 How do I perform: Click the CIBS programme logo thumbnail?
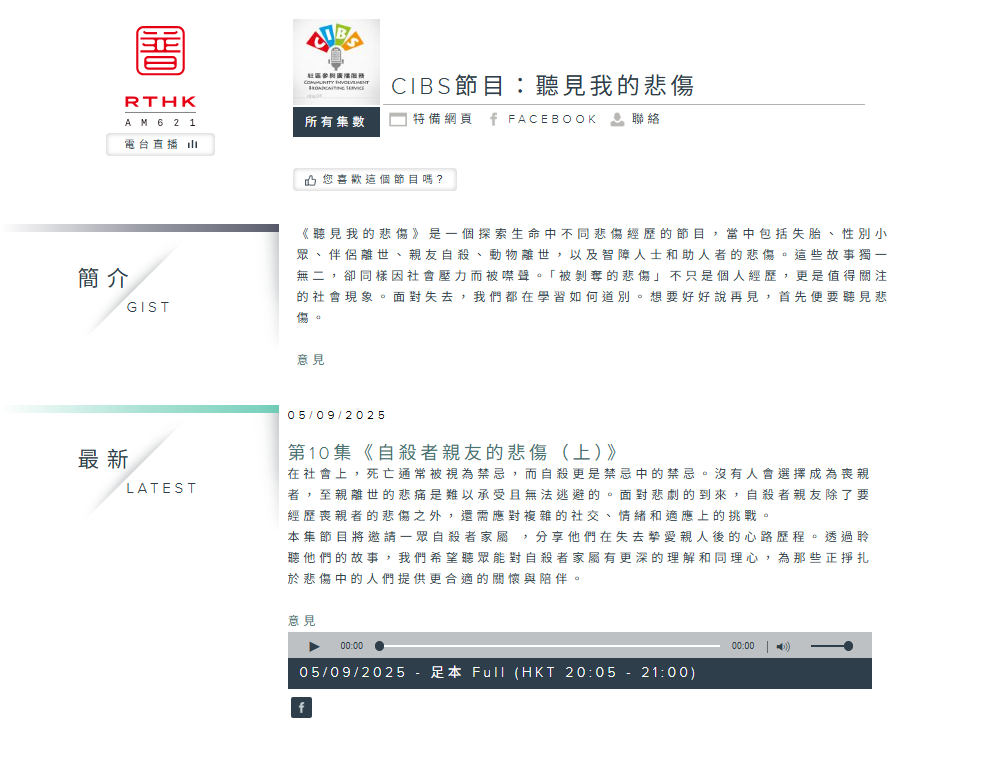click(x=336, y=62)
